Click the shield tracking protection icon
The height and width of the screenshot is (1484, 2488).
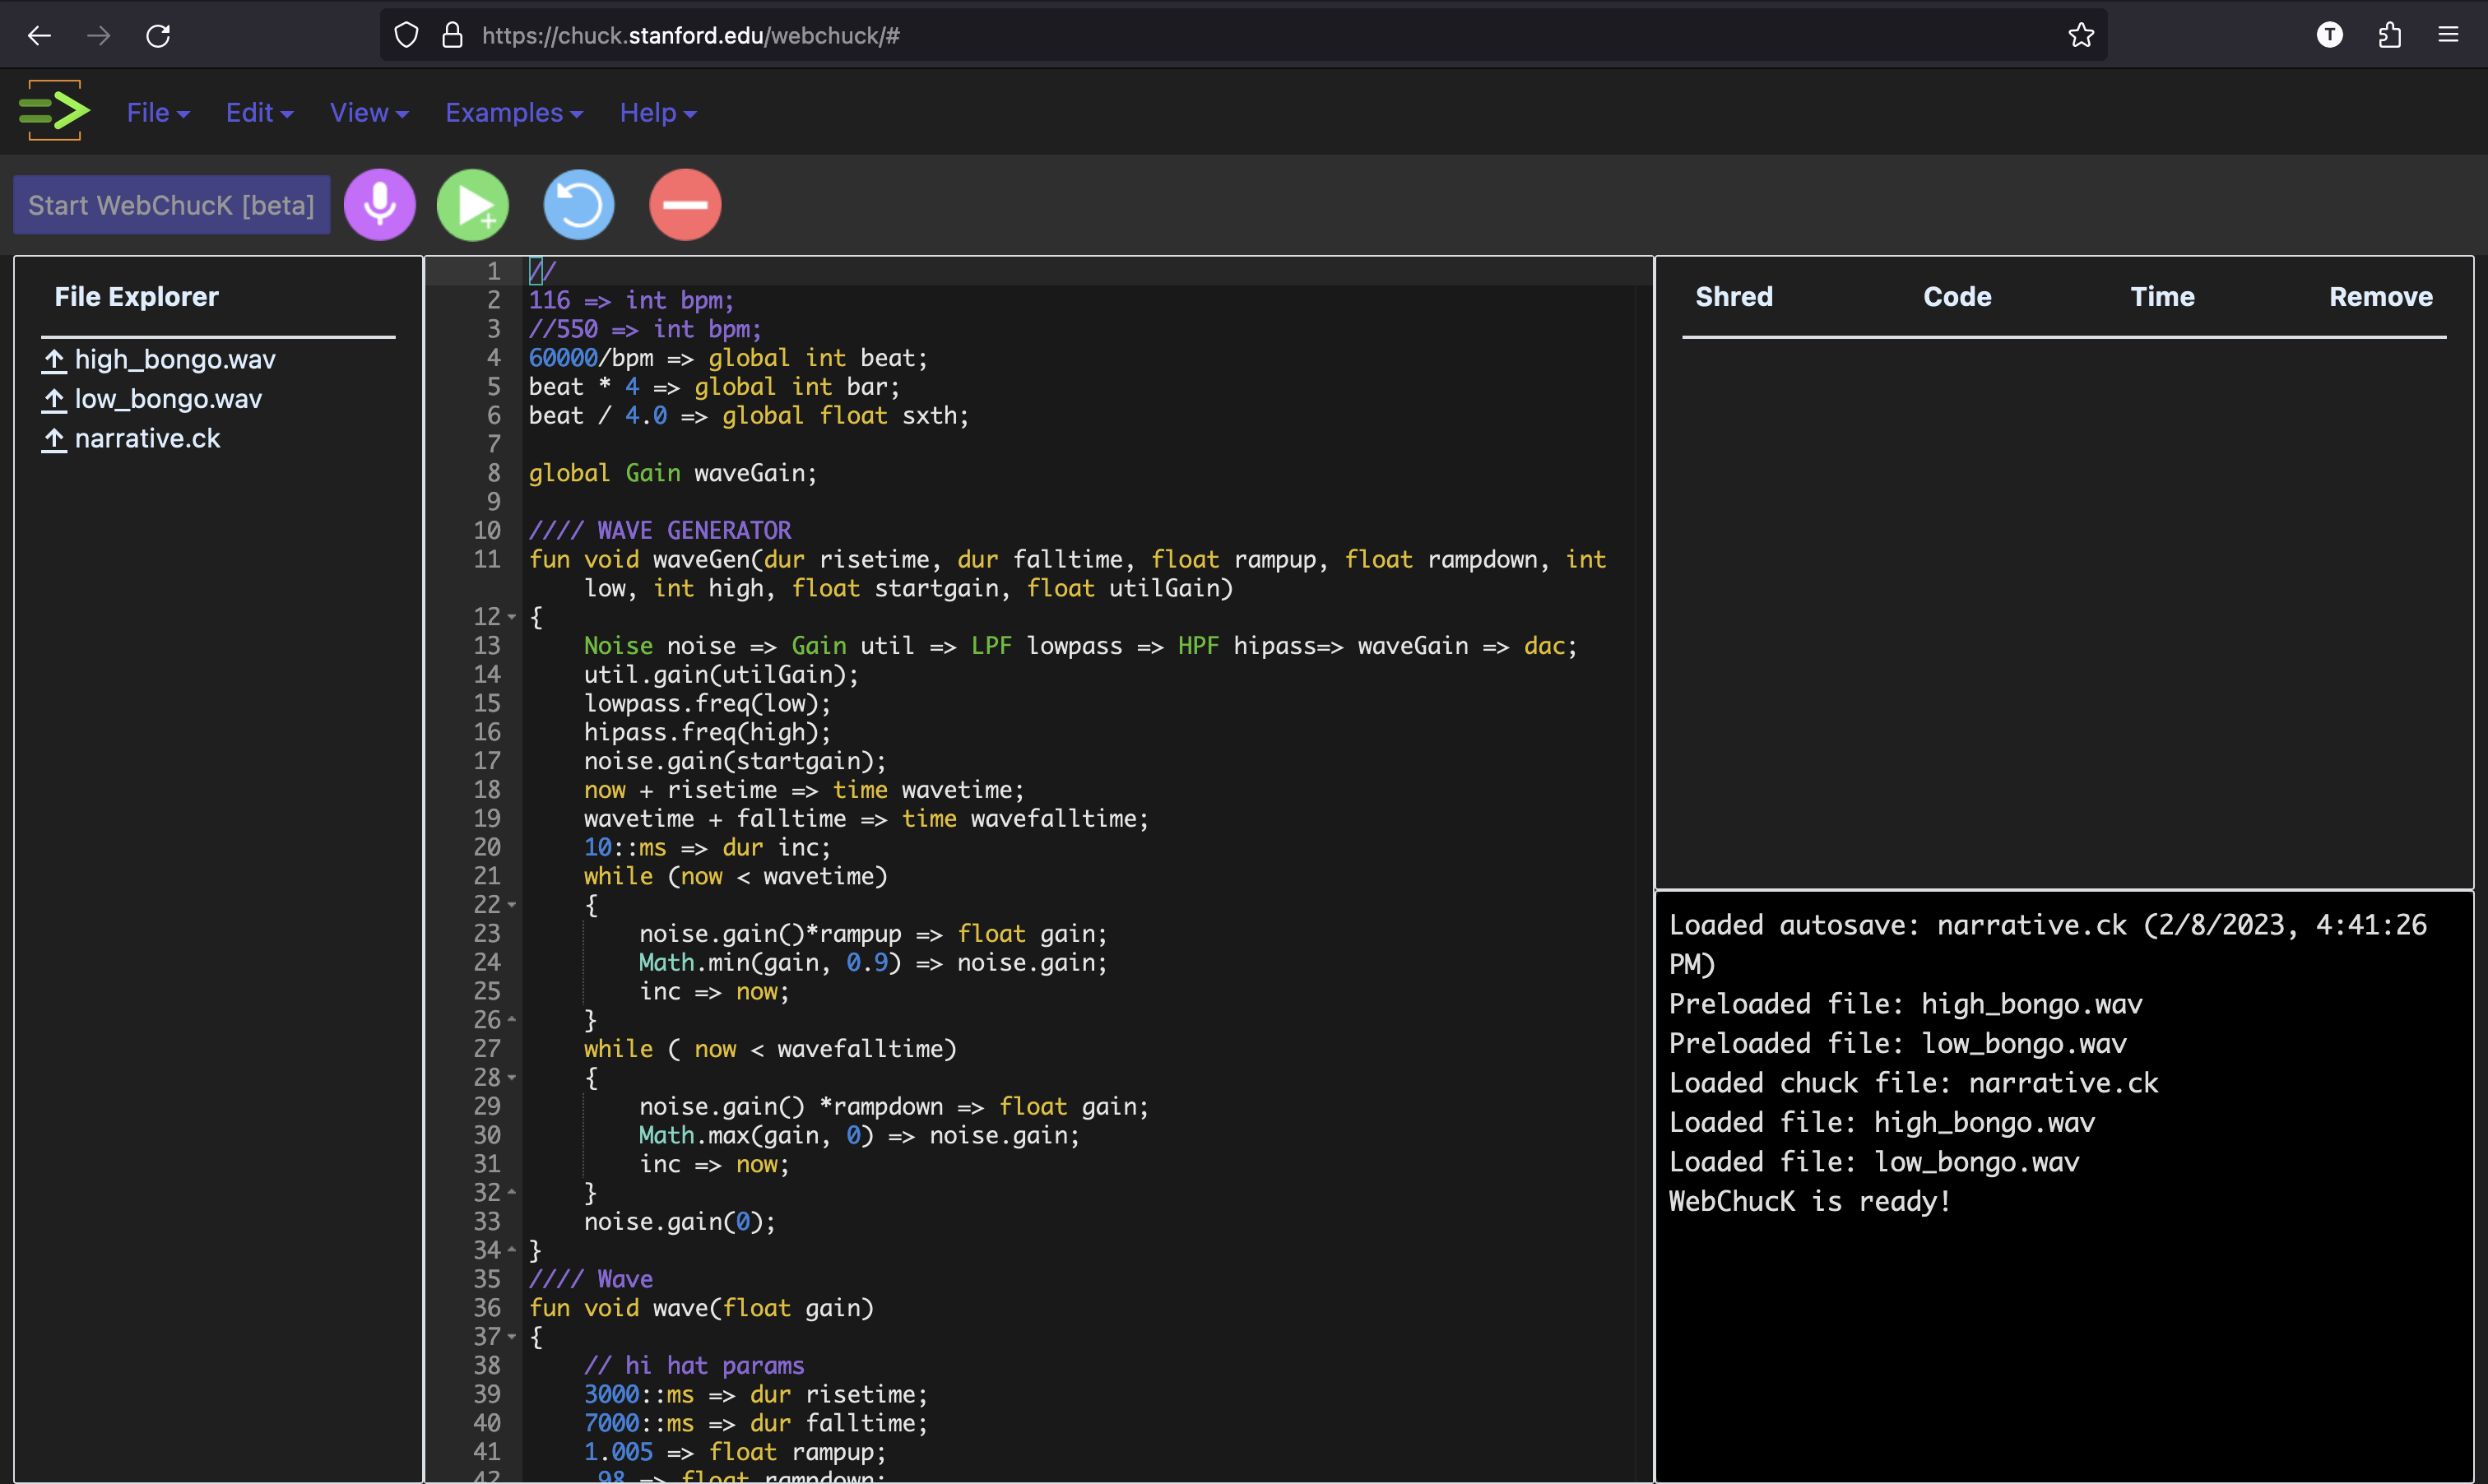click(406, 36)
